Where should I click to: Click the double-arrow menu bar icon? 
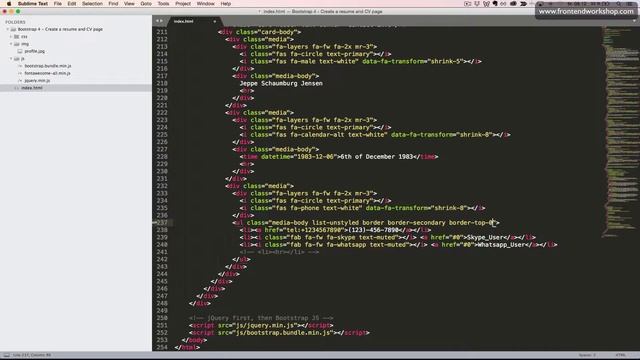pyautogui.click(x=523, y=4)
